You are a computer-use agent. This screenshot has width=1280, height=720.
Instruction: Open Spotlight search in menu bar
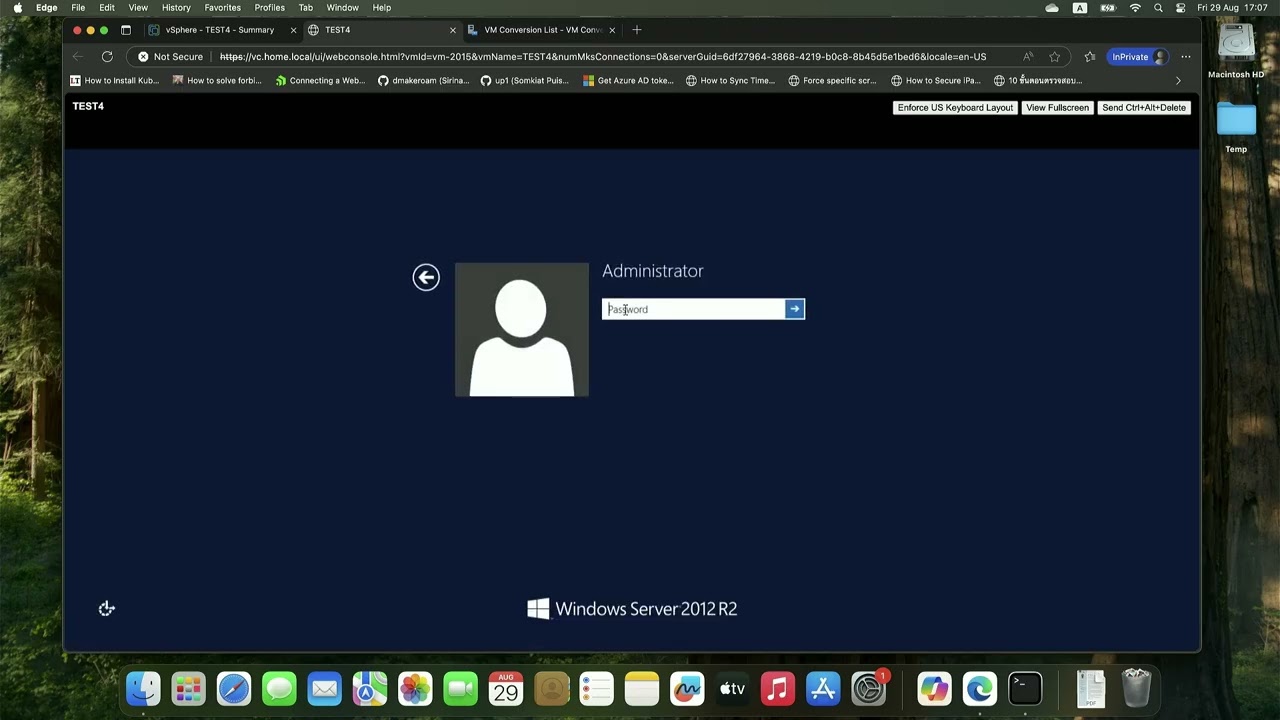pyautogui.click(x=1158, y=8)
